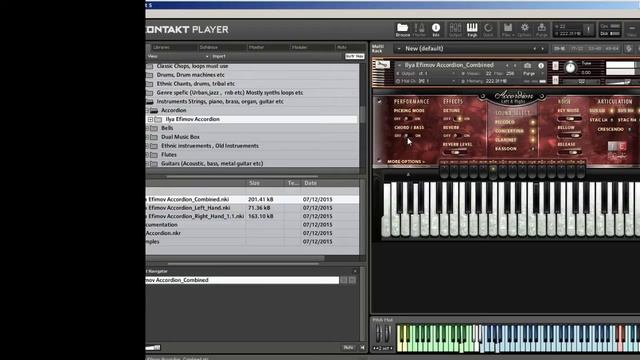The width and height of the screenshot is (640, 360).
Task: Click the Solo button on instrument header
Action: [x=556, y=66]
